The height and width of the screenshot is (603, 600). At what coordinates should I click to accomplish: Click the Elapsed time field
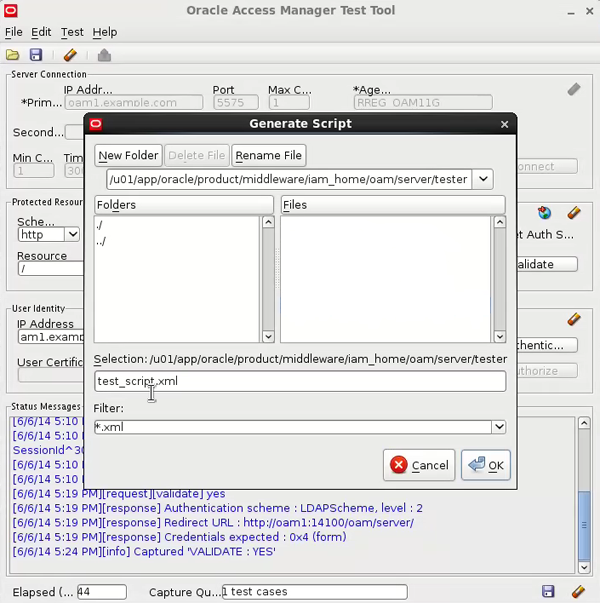102,591
